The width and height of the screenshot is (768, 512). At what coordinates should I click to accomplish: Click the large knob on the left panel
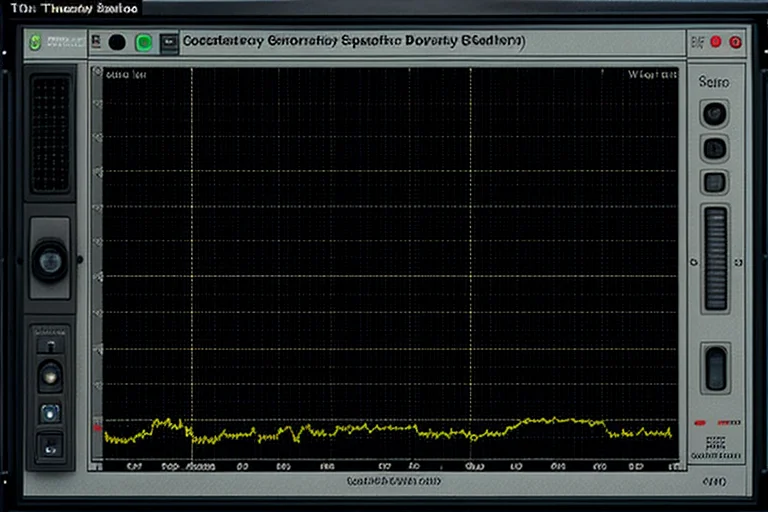pos(50,261)
